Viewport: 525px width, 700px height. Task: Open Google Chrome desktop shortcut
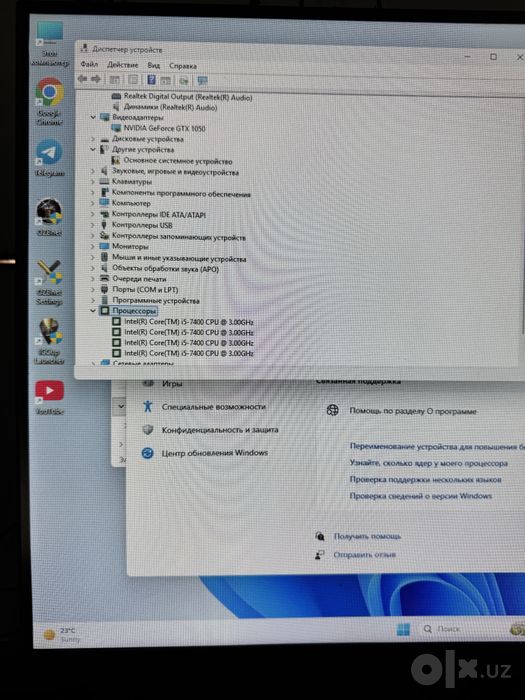tap(50, 101)
